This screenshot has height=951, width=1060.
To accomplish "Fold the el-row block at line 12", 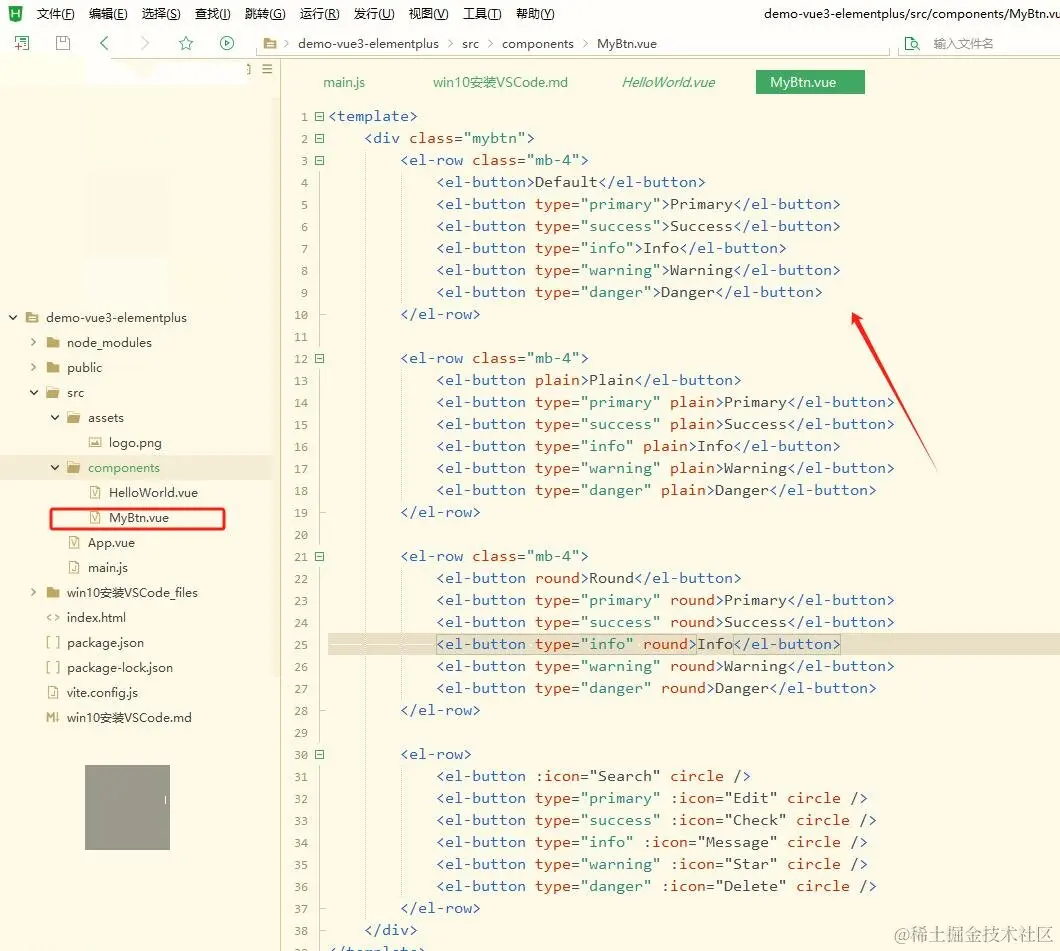I will tap(320, 358).
